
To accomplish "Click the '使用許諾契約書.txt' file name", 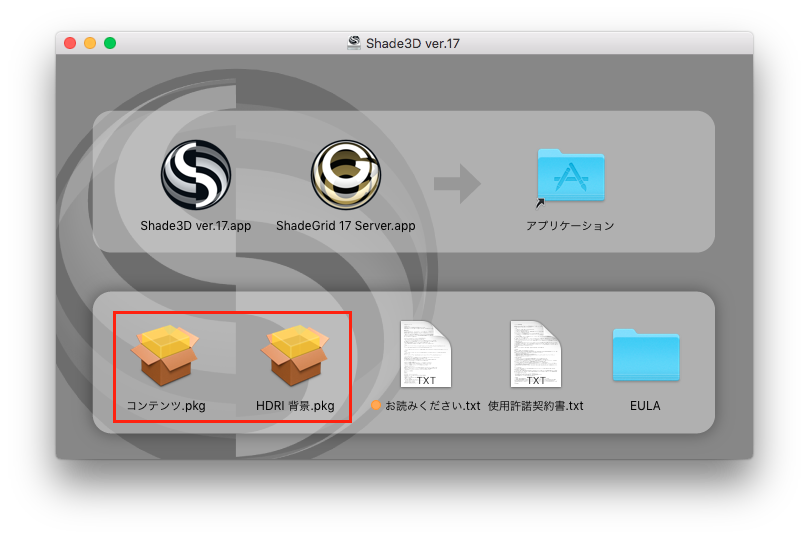I will tap(536, 406).
